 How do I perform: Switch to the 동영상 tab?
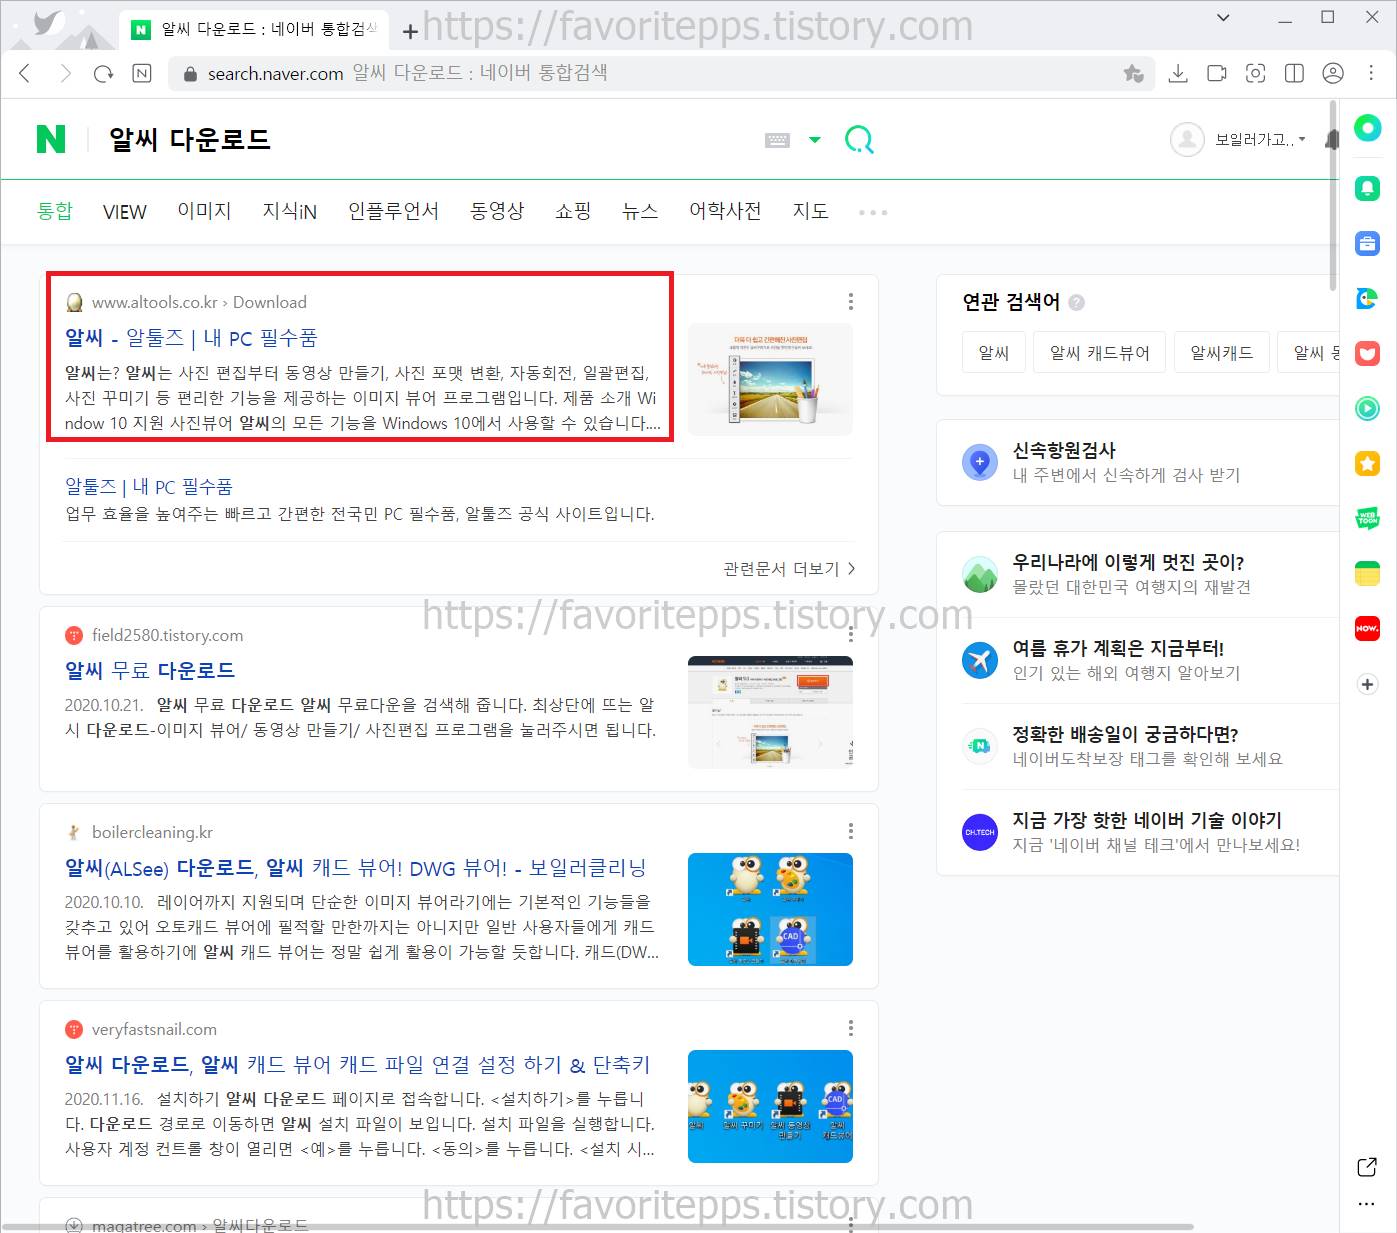click(x=497, y=211)
